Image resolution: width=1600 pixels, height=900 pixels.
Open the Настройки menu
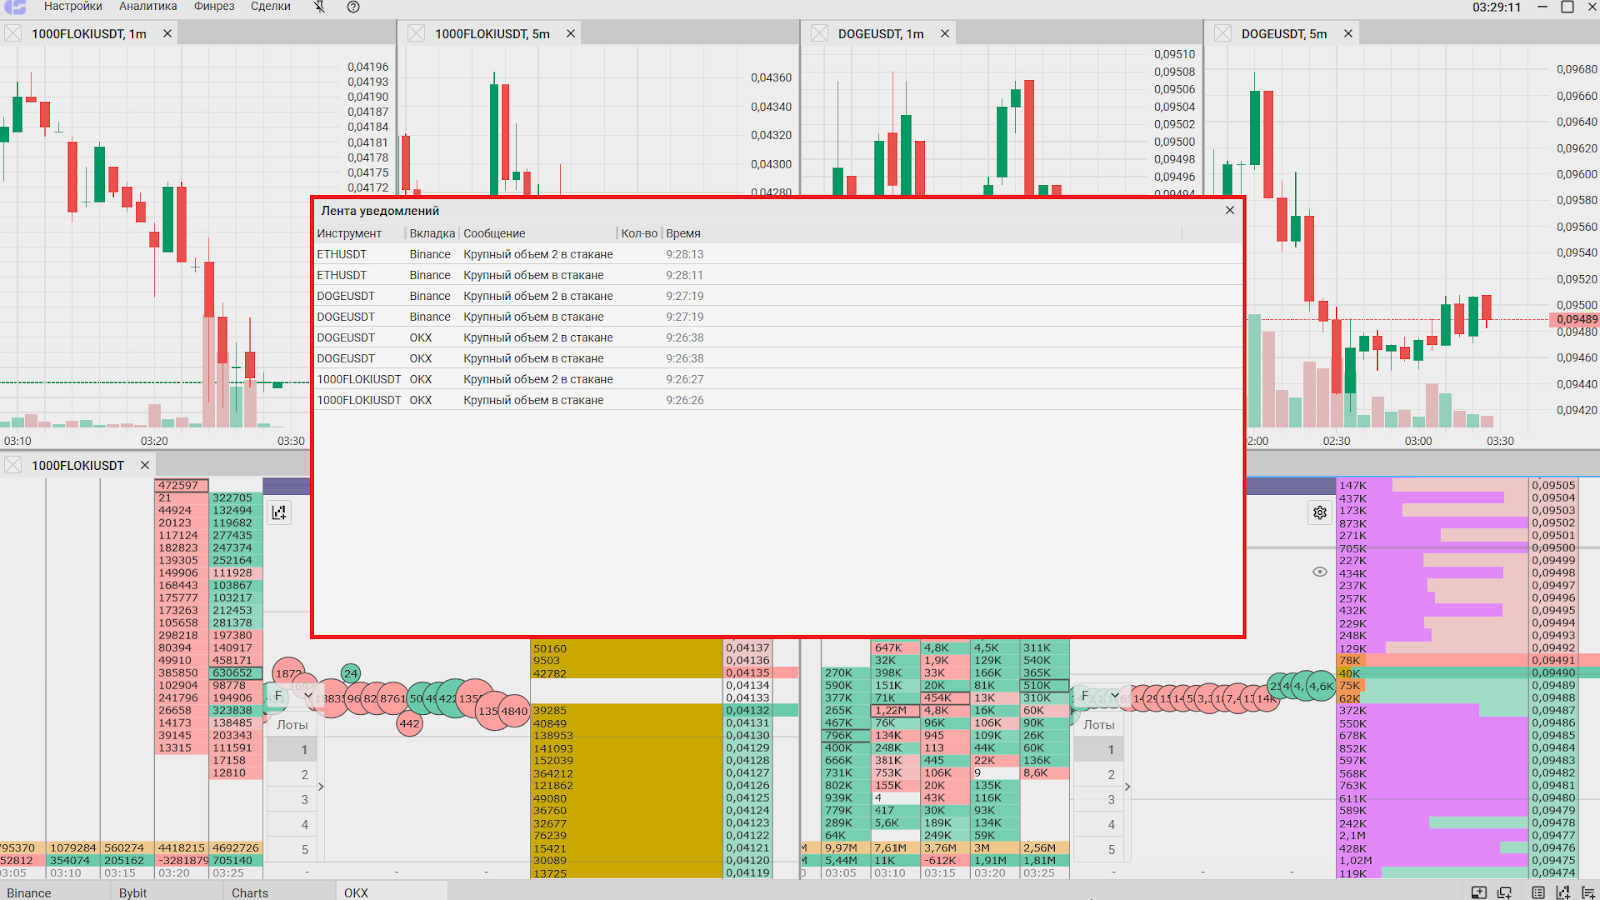[x=73, y=7]
